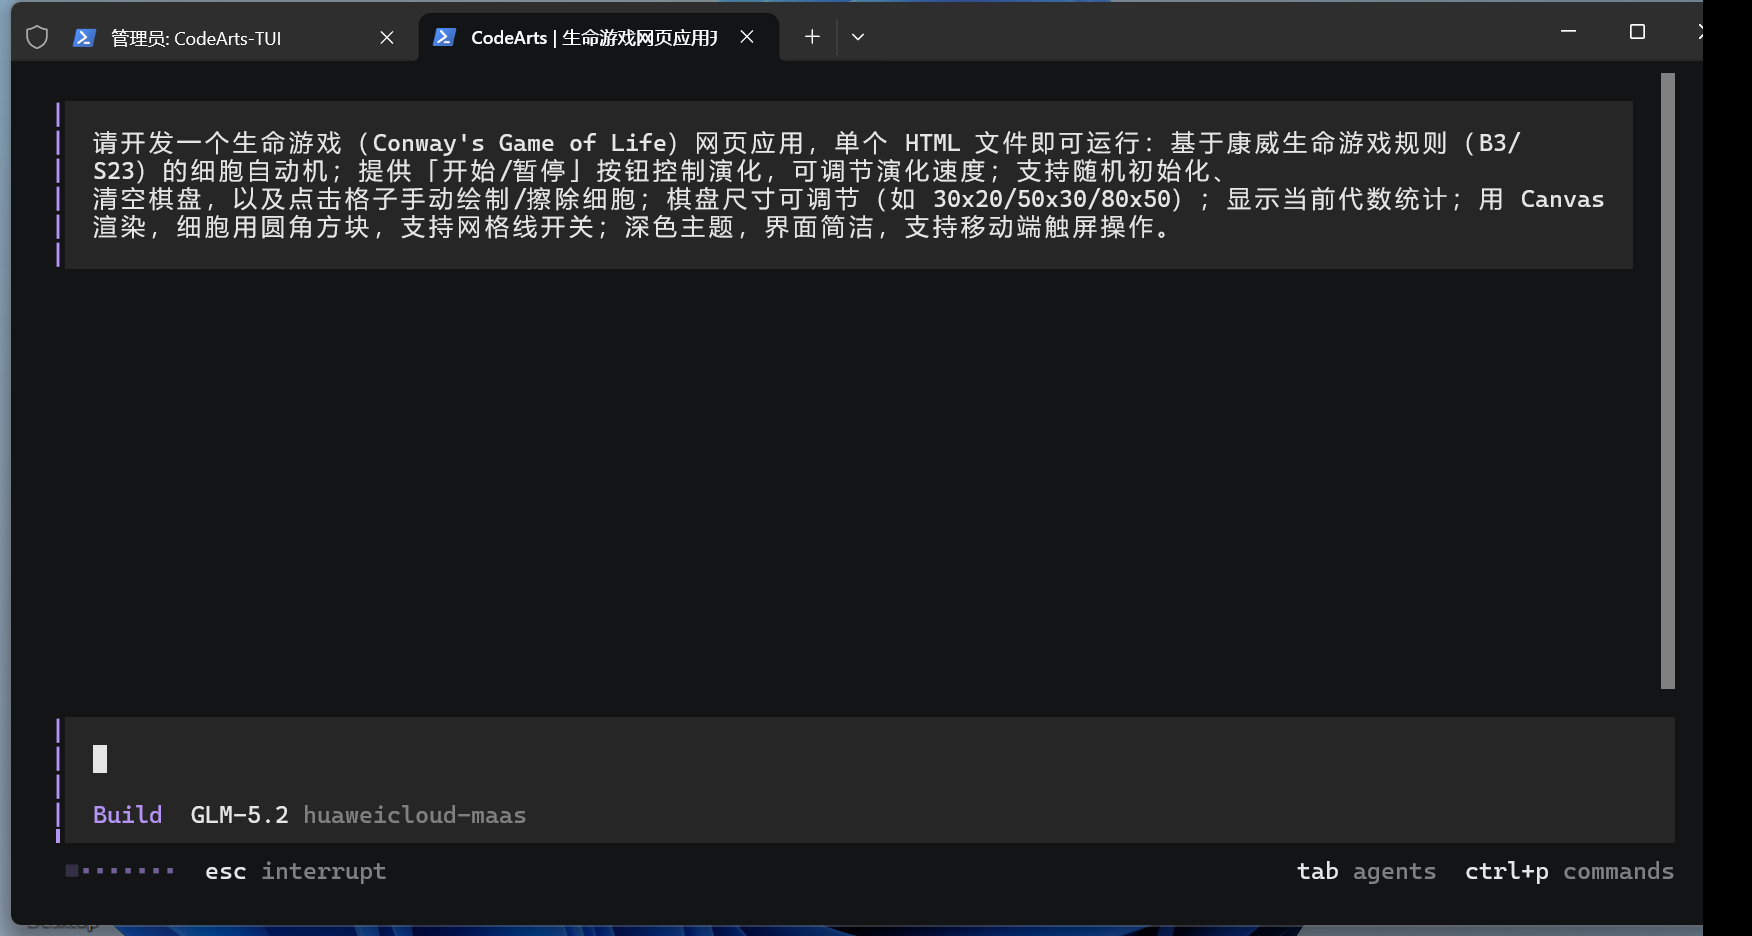Expand the new tab profile dropdown
The height and width of the screenshot is (936, 1752).
pyautogui.click(x=858, y=37)
